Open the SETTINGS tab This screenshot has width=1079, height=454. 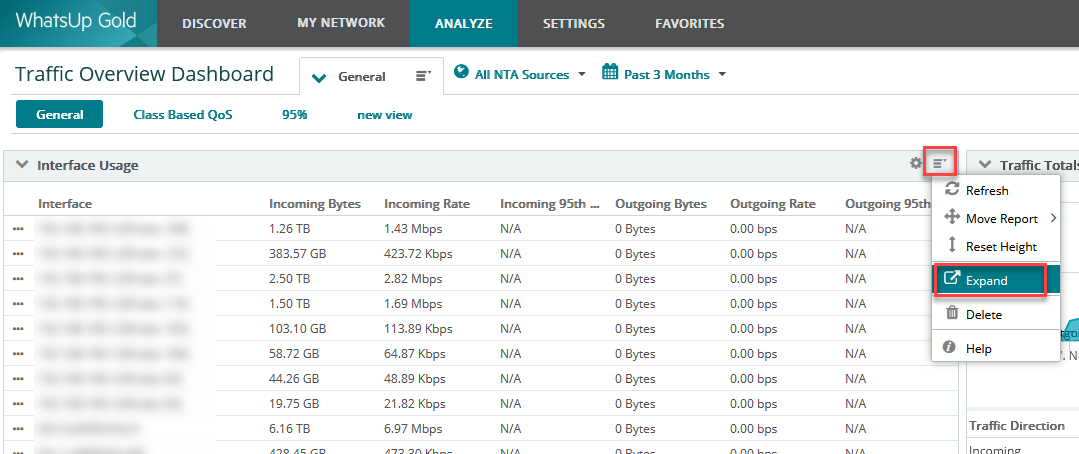pos(573,23)
